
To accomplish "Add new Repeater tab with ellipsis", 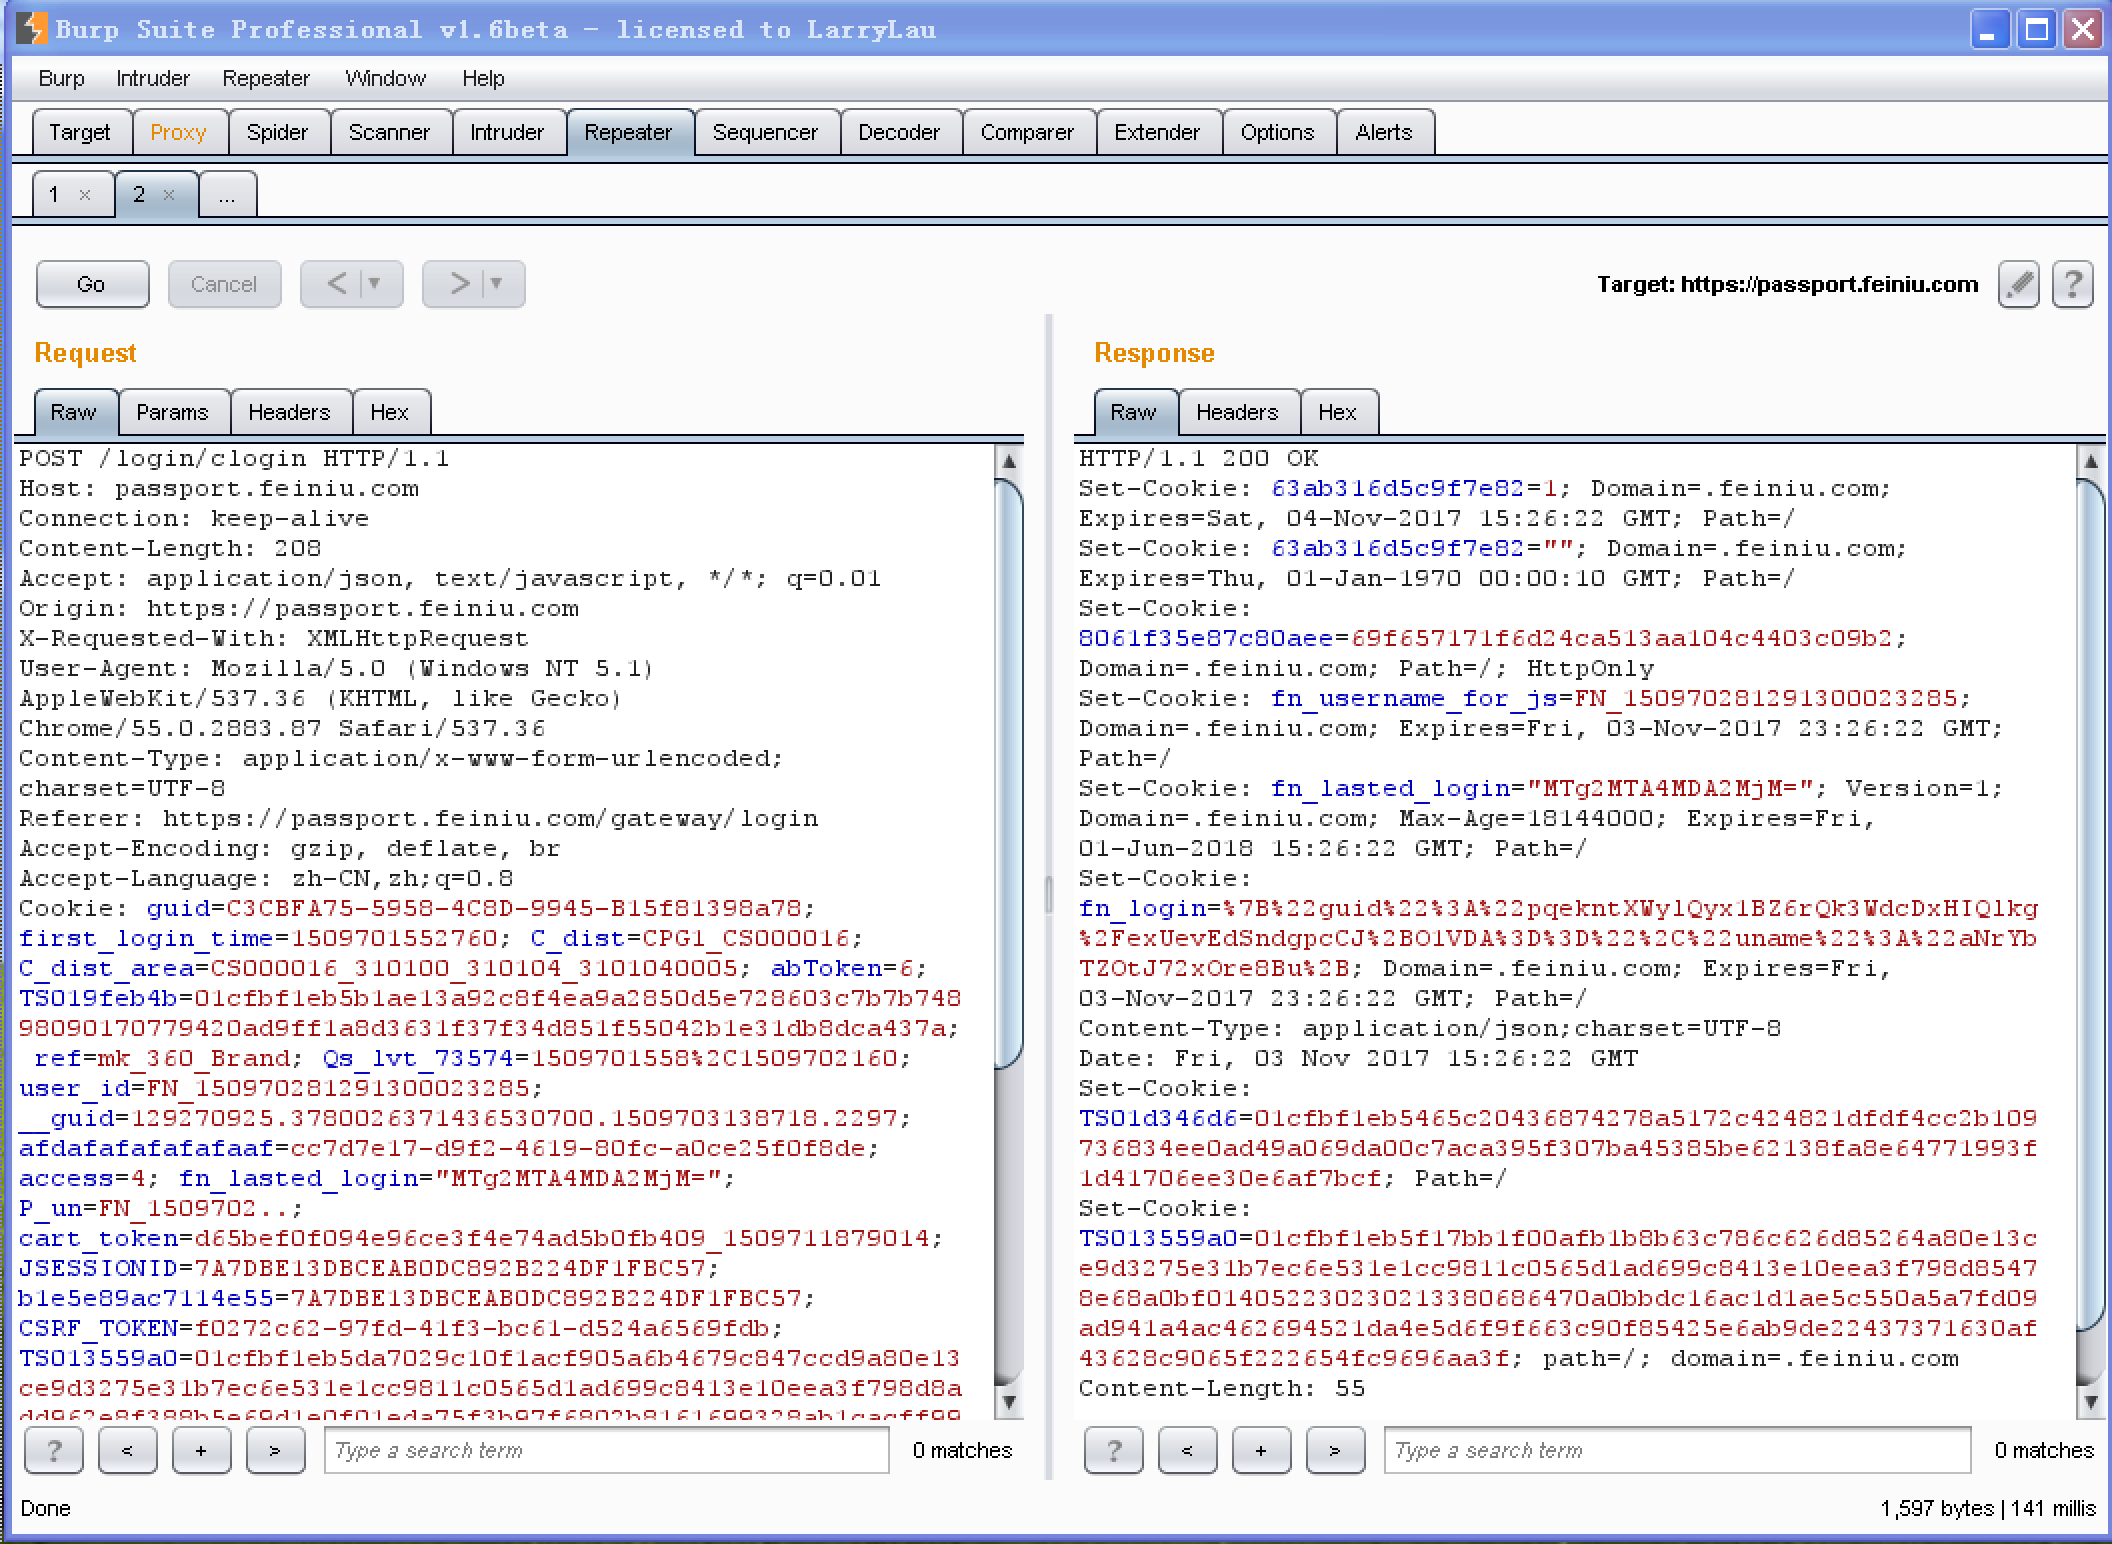I will coord(227,195).
